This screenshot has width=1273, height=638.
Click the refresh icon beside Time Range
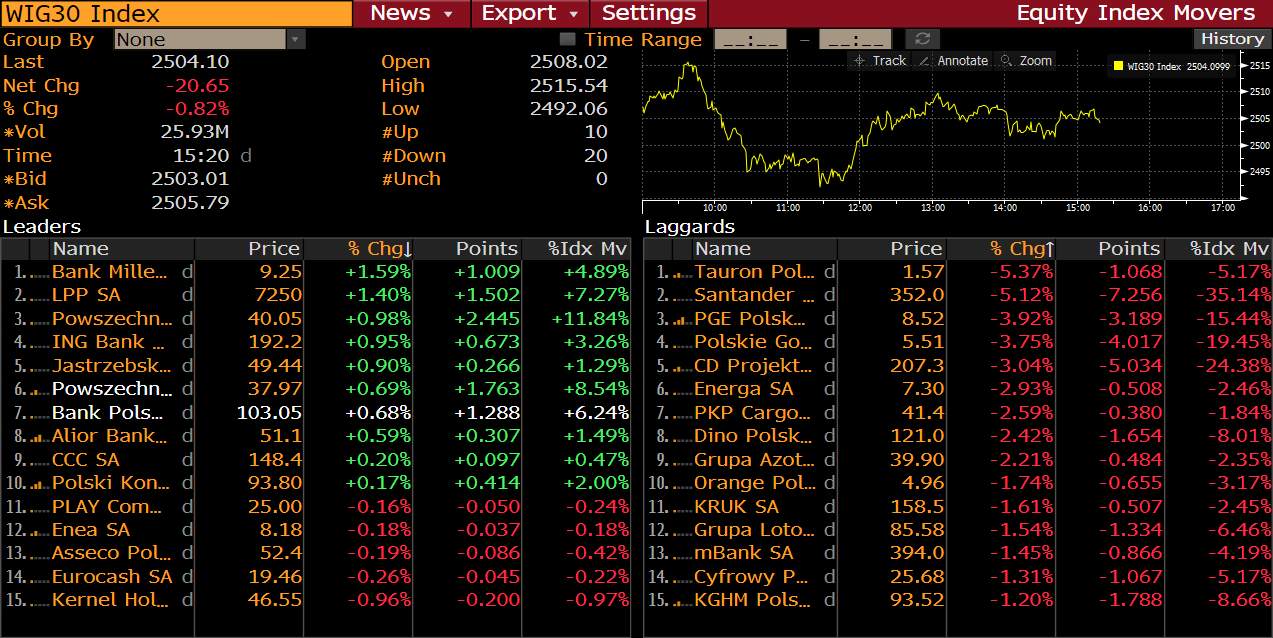(922, 39)
